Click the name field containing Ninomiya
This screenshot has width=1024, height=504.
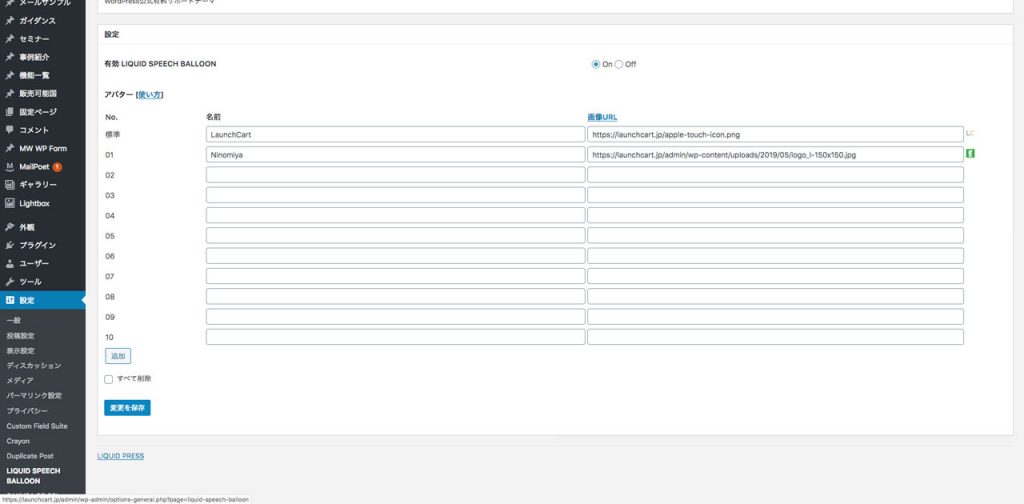point(395,155)
